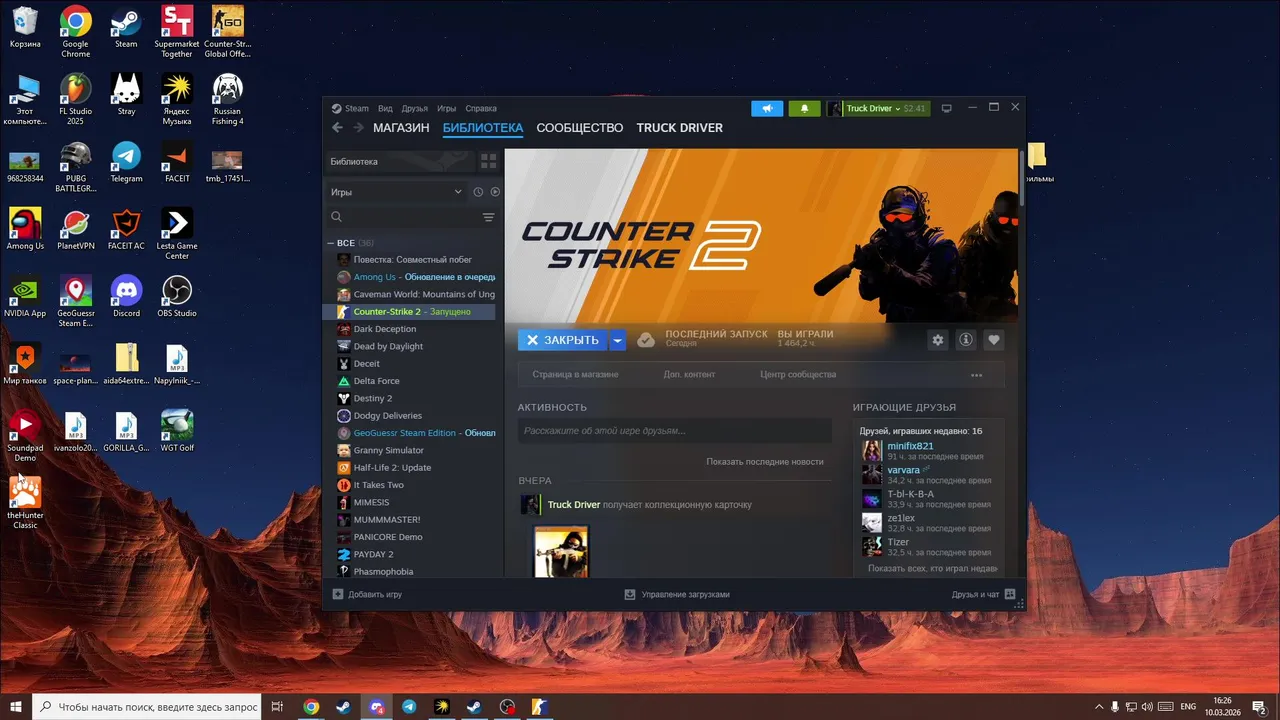Viewport: 1280px width, 720px height.
Task: Open advanced library filter options icon
Action: coord(488,217)
